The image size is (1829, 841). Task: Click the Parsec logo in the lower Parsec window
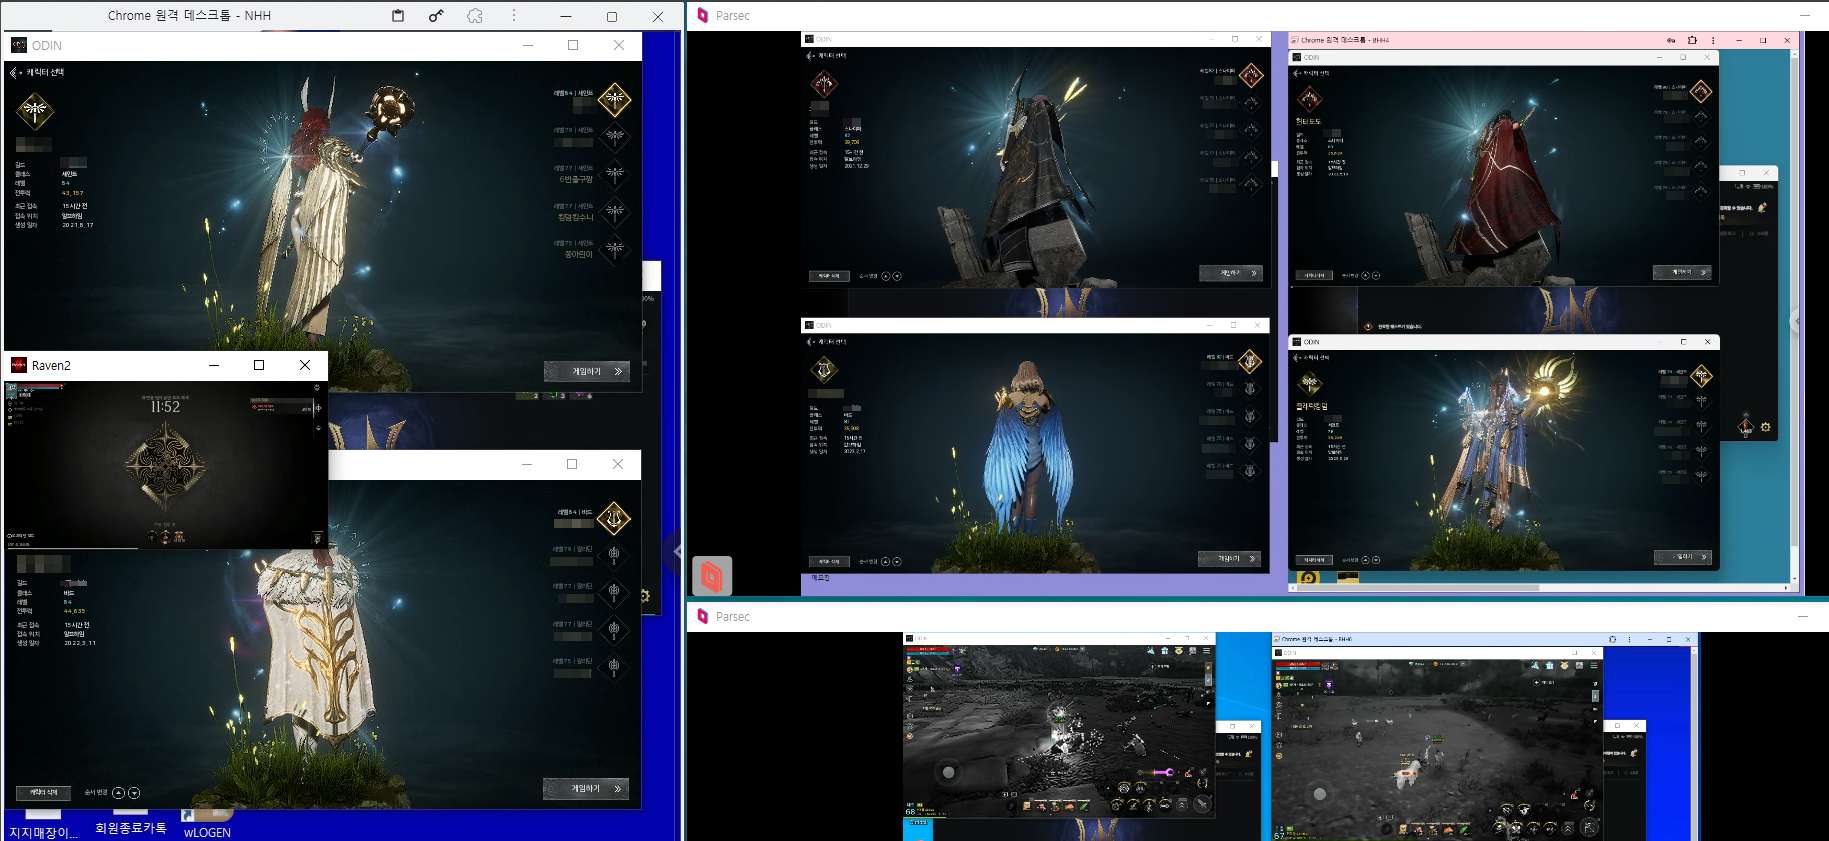pos(703,616)
